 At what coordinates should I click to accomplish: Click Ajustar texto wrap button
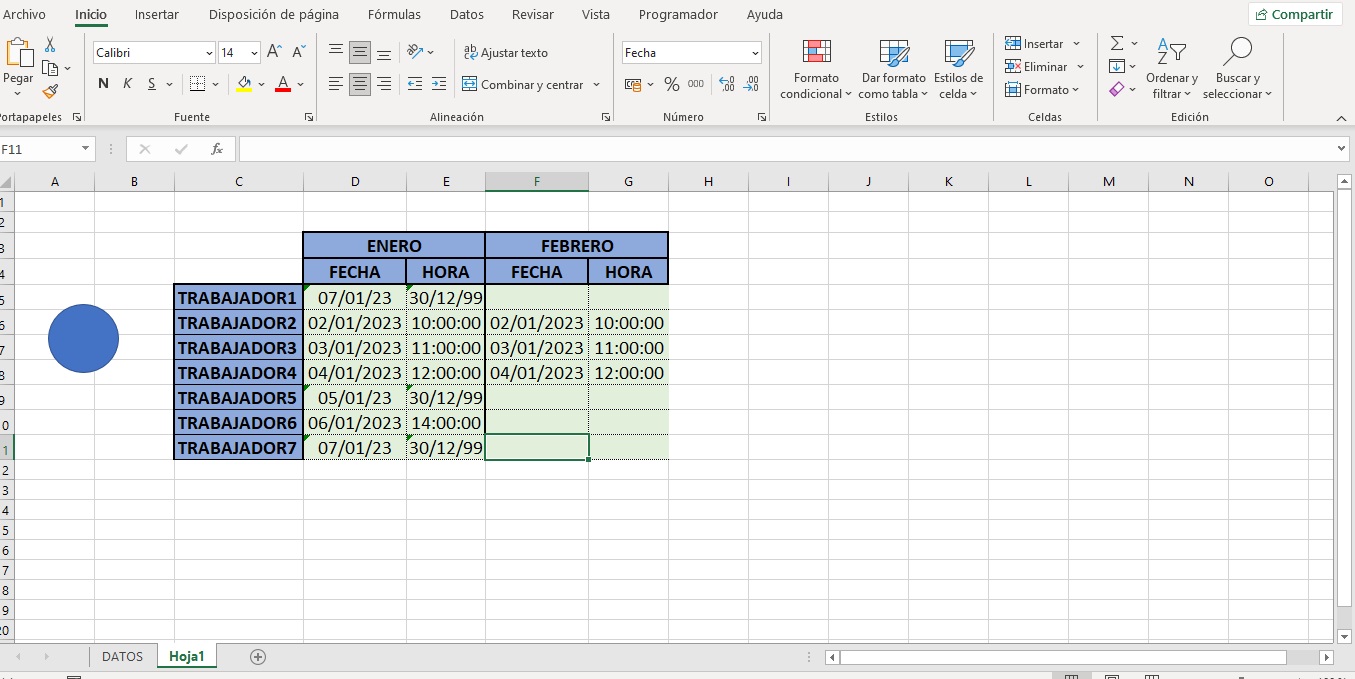pyautogui.click(x=506, y=52)
